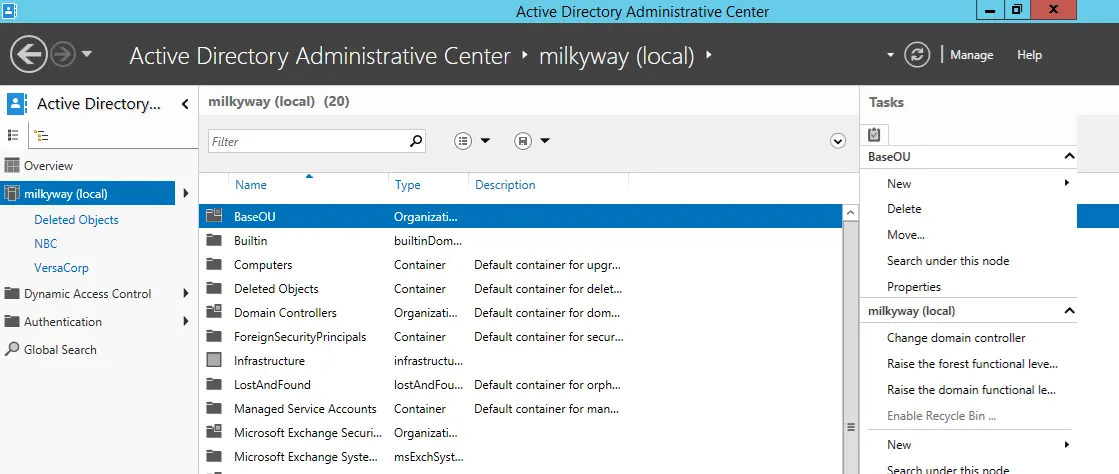Select the ForeignSecurityPrincipals row name
The width and height of the screenshot is (1119, 474).
click(300, 337)
